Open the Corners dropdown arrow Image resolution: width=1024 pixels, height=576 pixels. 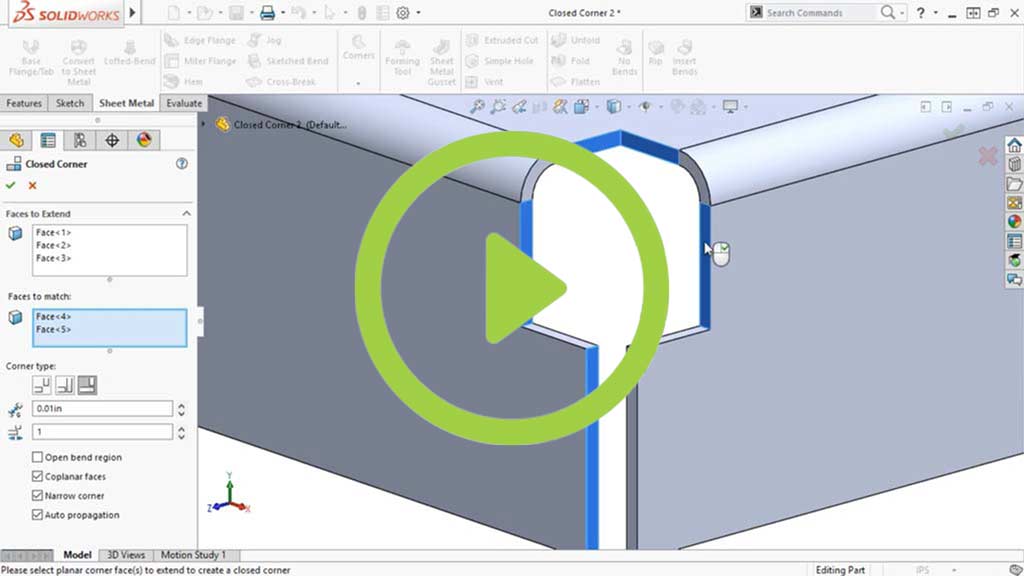click(358, 83)
